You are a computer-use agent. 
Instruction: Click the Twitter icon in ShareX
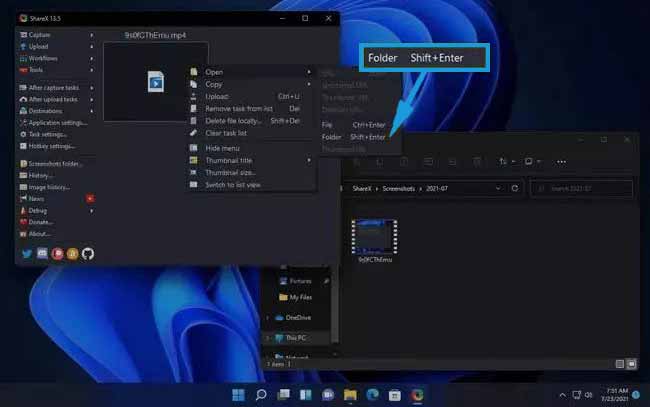click(25, 254)
